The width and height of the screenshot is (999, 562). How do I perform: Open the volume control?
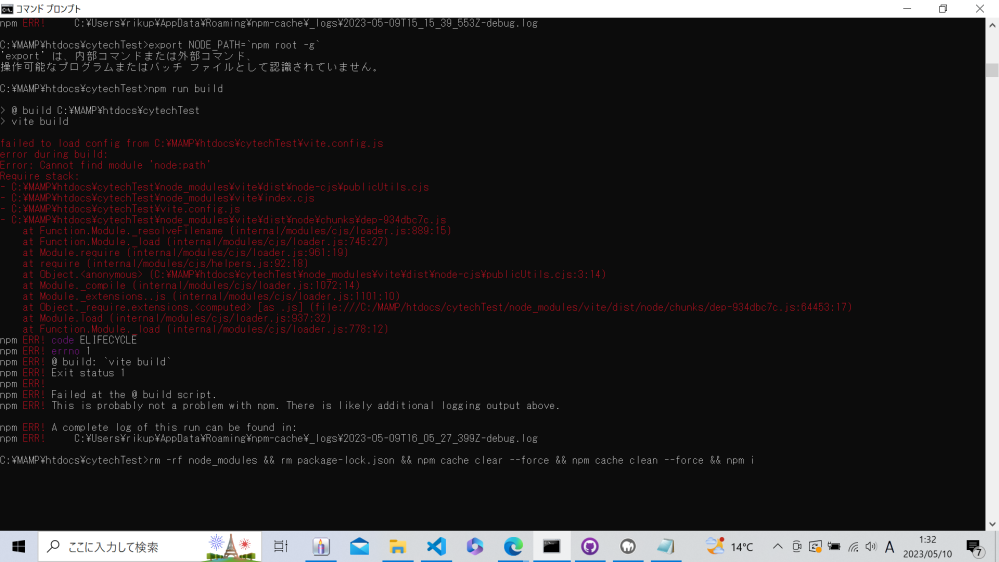click(x=871, y=547)
